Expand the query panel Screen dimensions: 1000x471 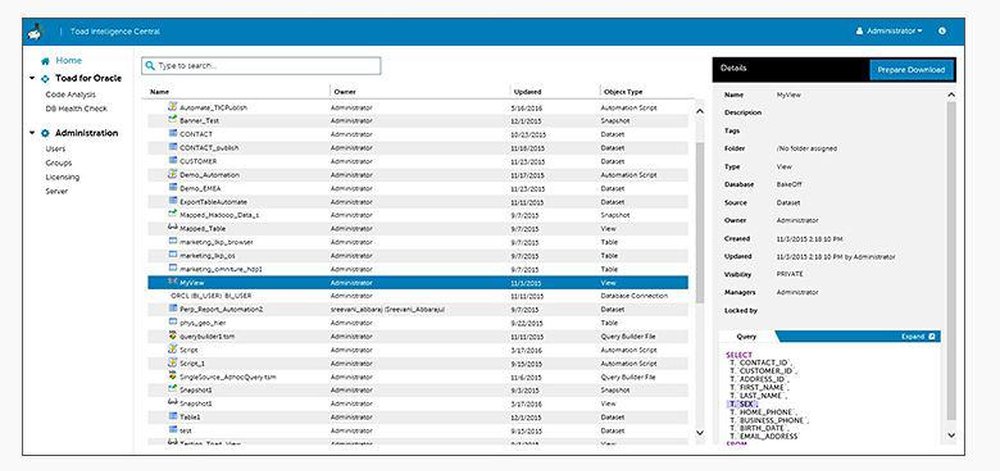click(x=918, y=337)
